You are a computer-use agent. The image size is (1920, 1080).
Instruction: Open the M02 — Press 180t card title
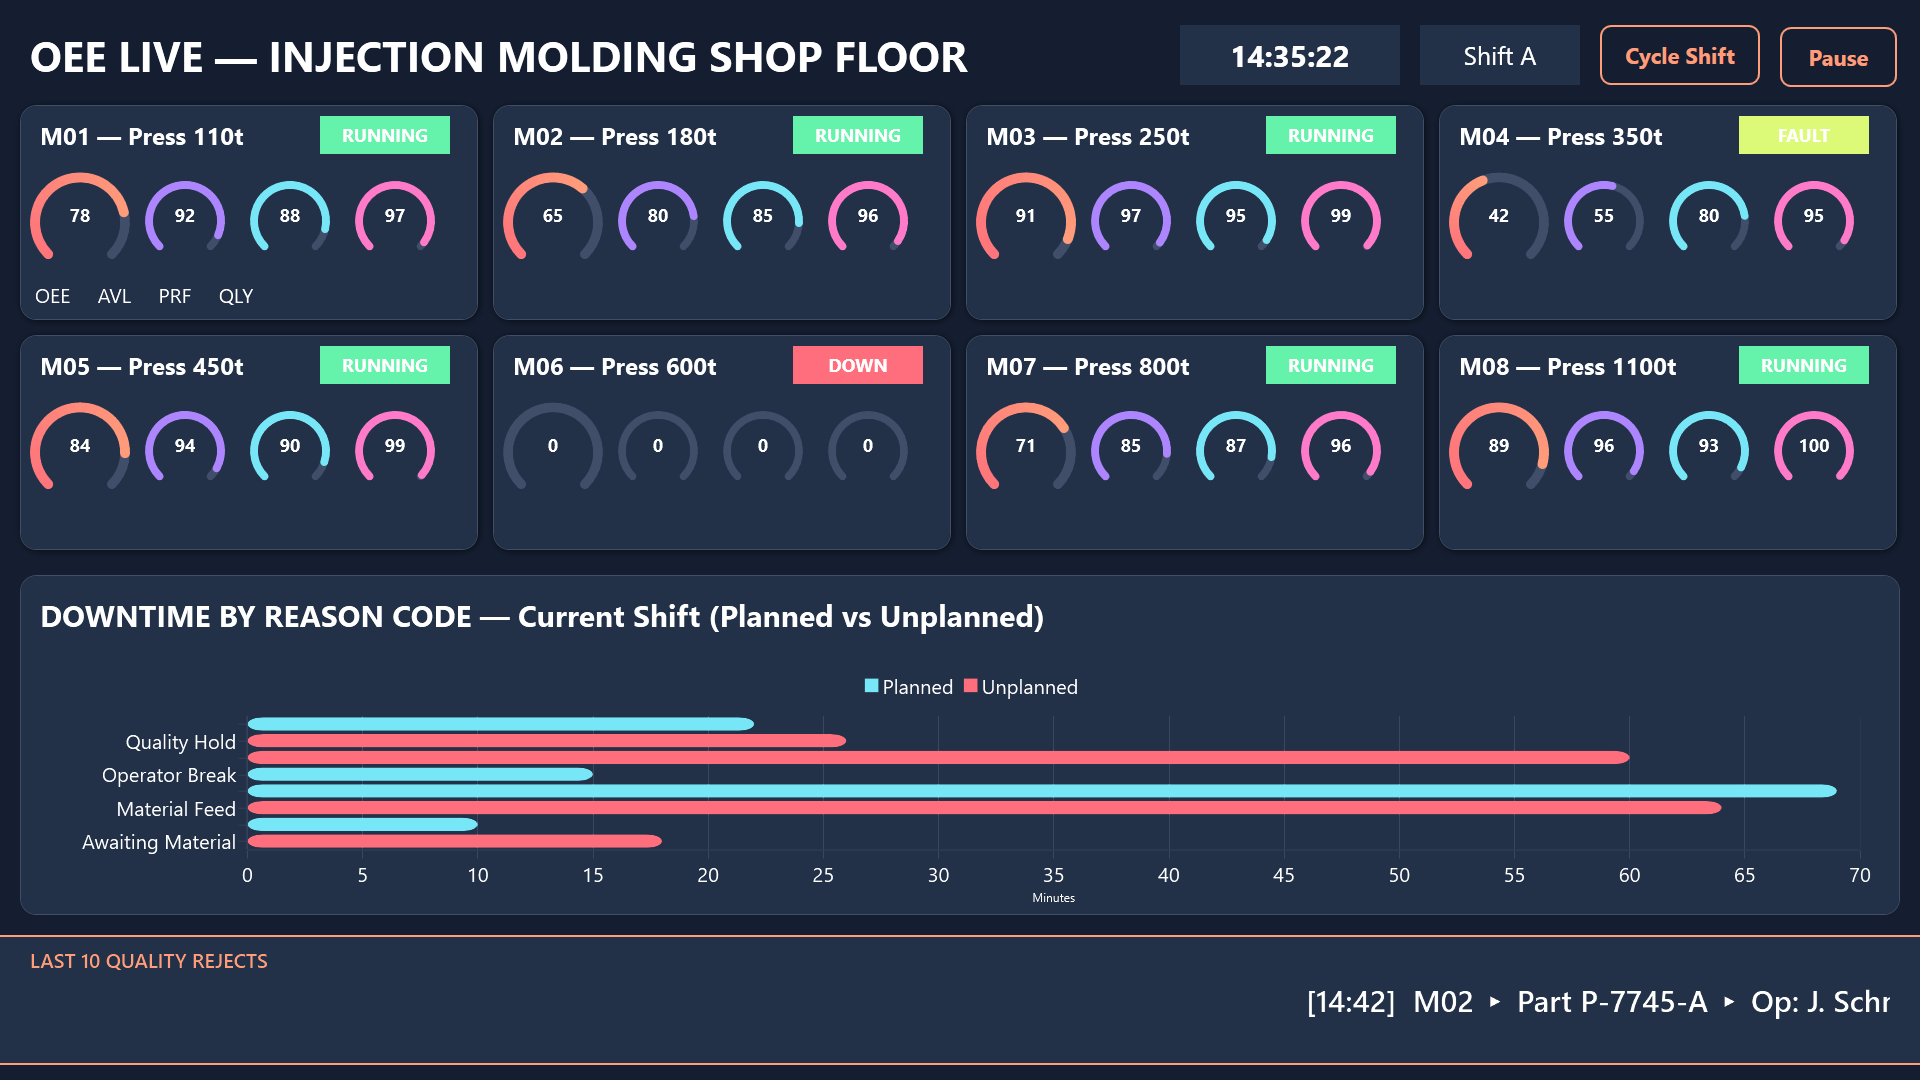click(x=615, y=137)
